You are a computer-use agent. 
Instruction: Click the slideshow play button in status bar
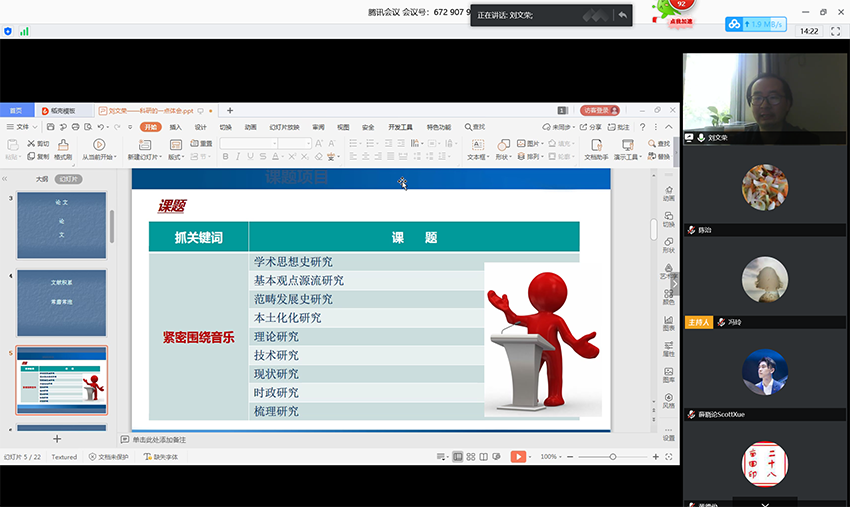tap(518, 456)
